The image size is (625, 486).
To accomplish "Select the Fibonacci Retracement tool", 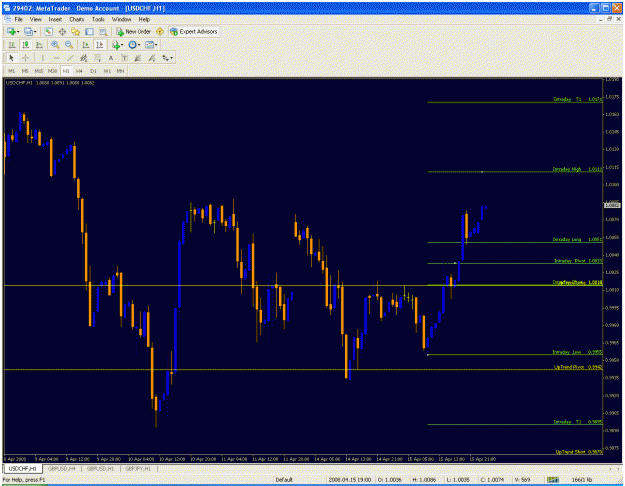I will click(x=97, y=58).
